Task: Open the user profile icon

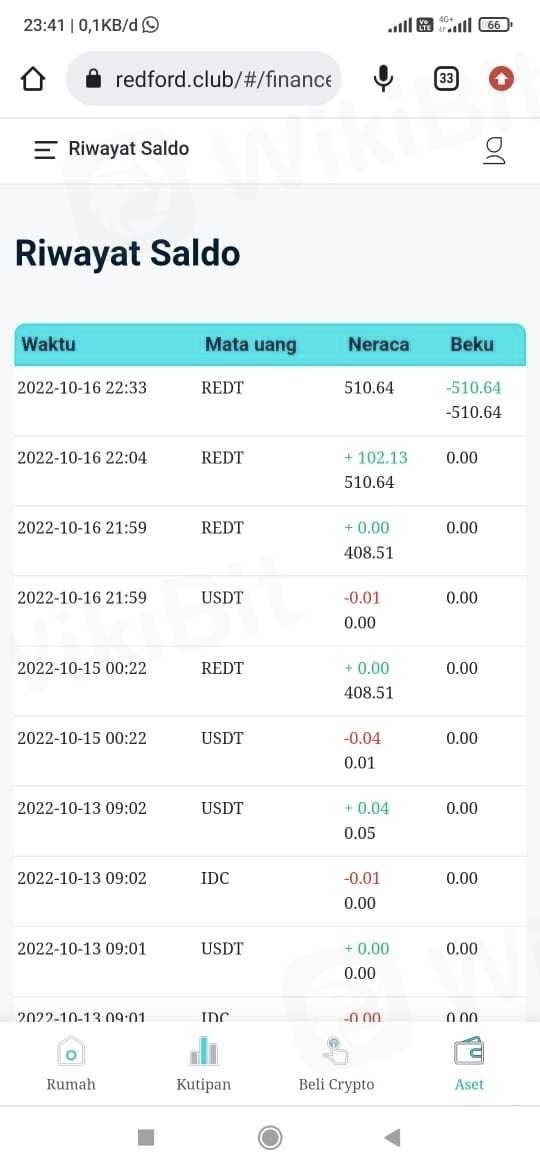Action: 495,150
